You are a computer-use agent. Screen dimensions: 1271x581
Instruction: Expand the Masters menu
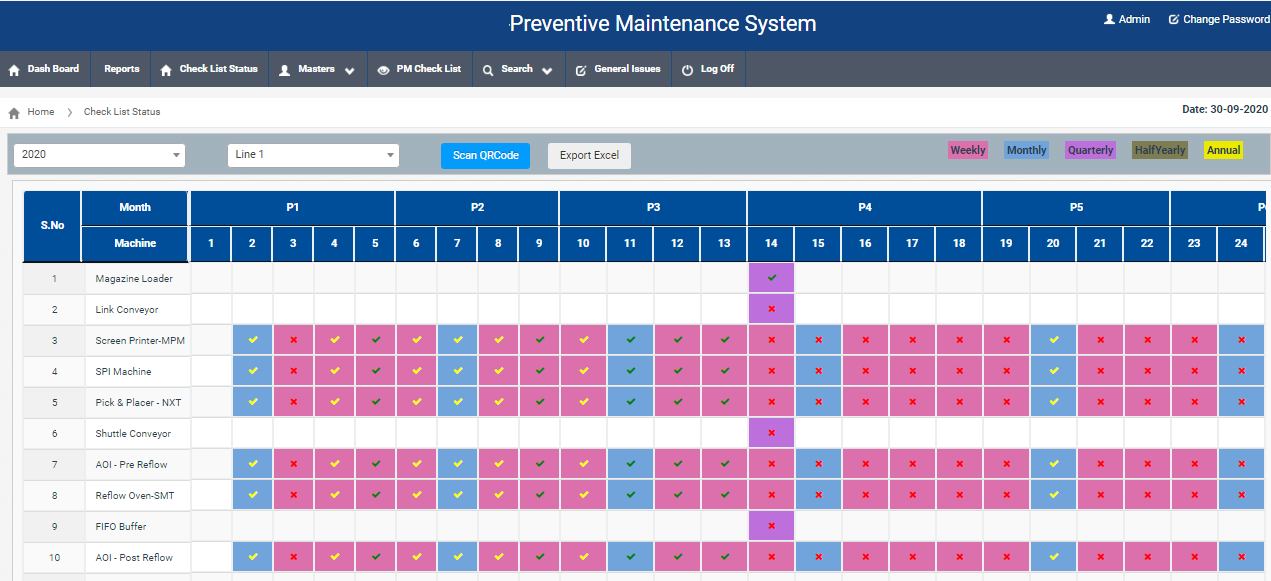click(x=316, y=69)
